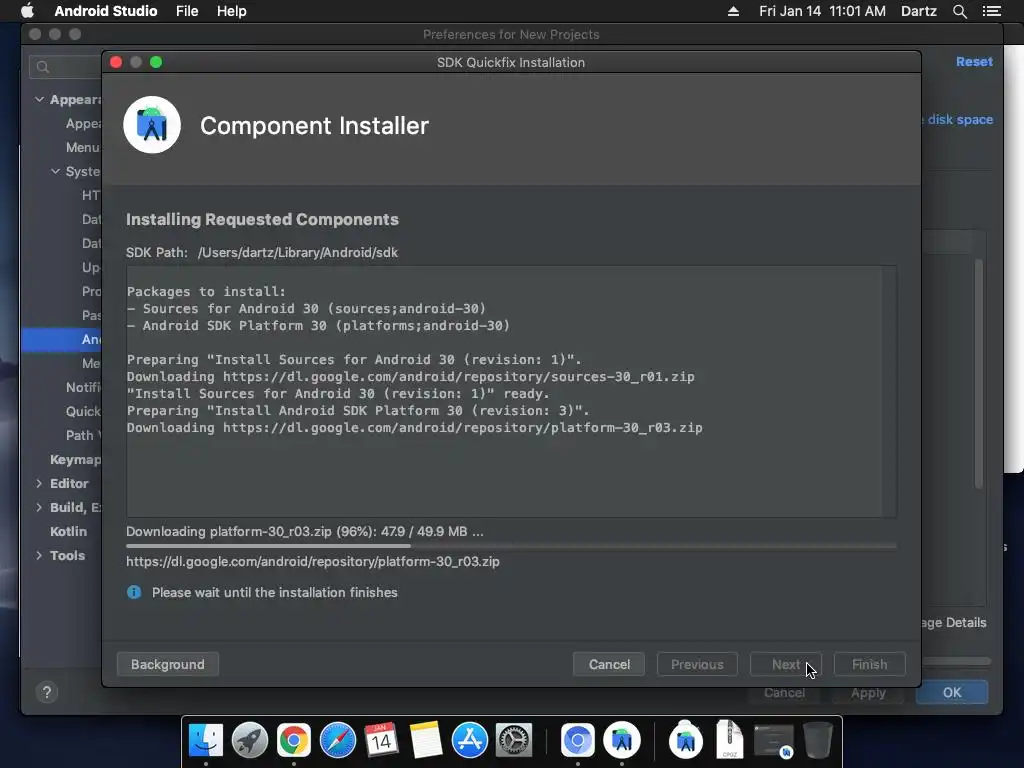Viewport: 1024px width, 768px height.
Task: Click the Finish button in installer
Action: tap(869, 664)
